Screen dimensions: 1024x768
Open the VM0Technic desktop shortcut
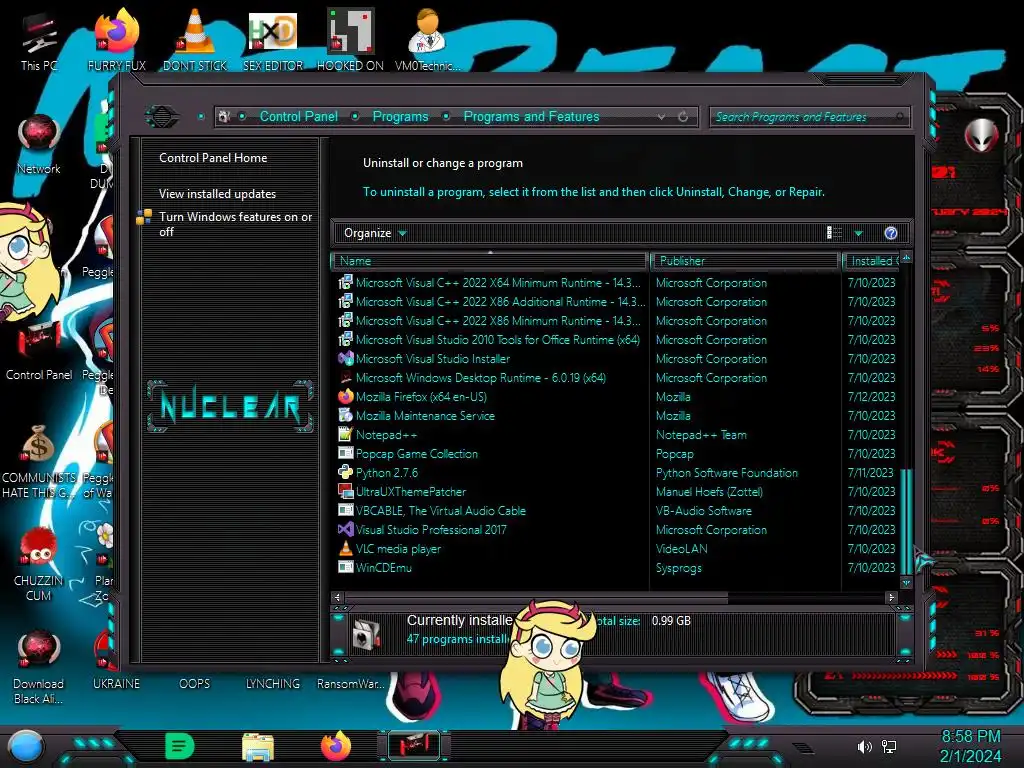point(428,40)
